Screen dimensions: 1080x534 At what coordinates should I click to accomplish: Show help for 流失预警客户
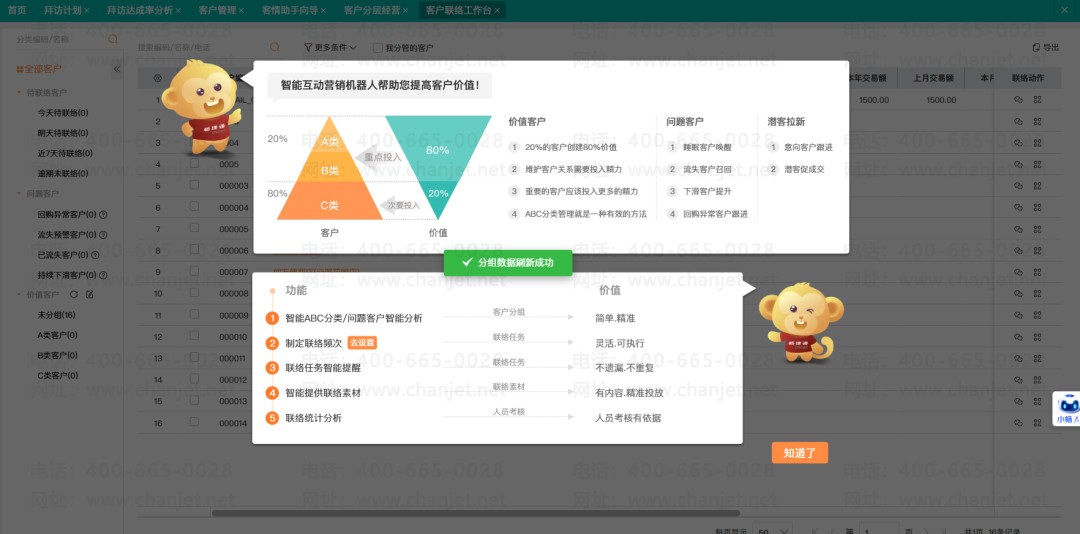coord(103,234)
